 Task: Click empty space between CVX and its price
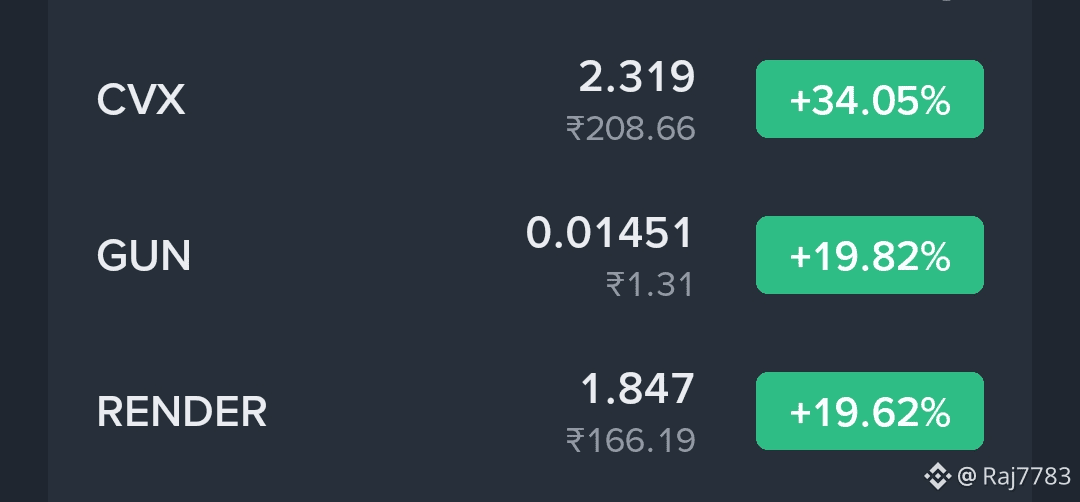pyautogui.click(x=370, y=100)
